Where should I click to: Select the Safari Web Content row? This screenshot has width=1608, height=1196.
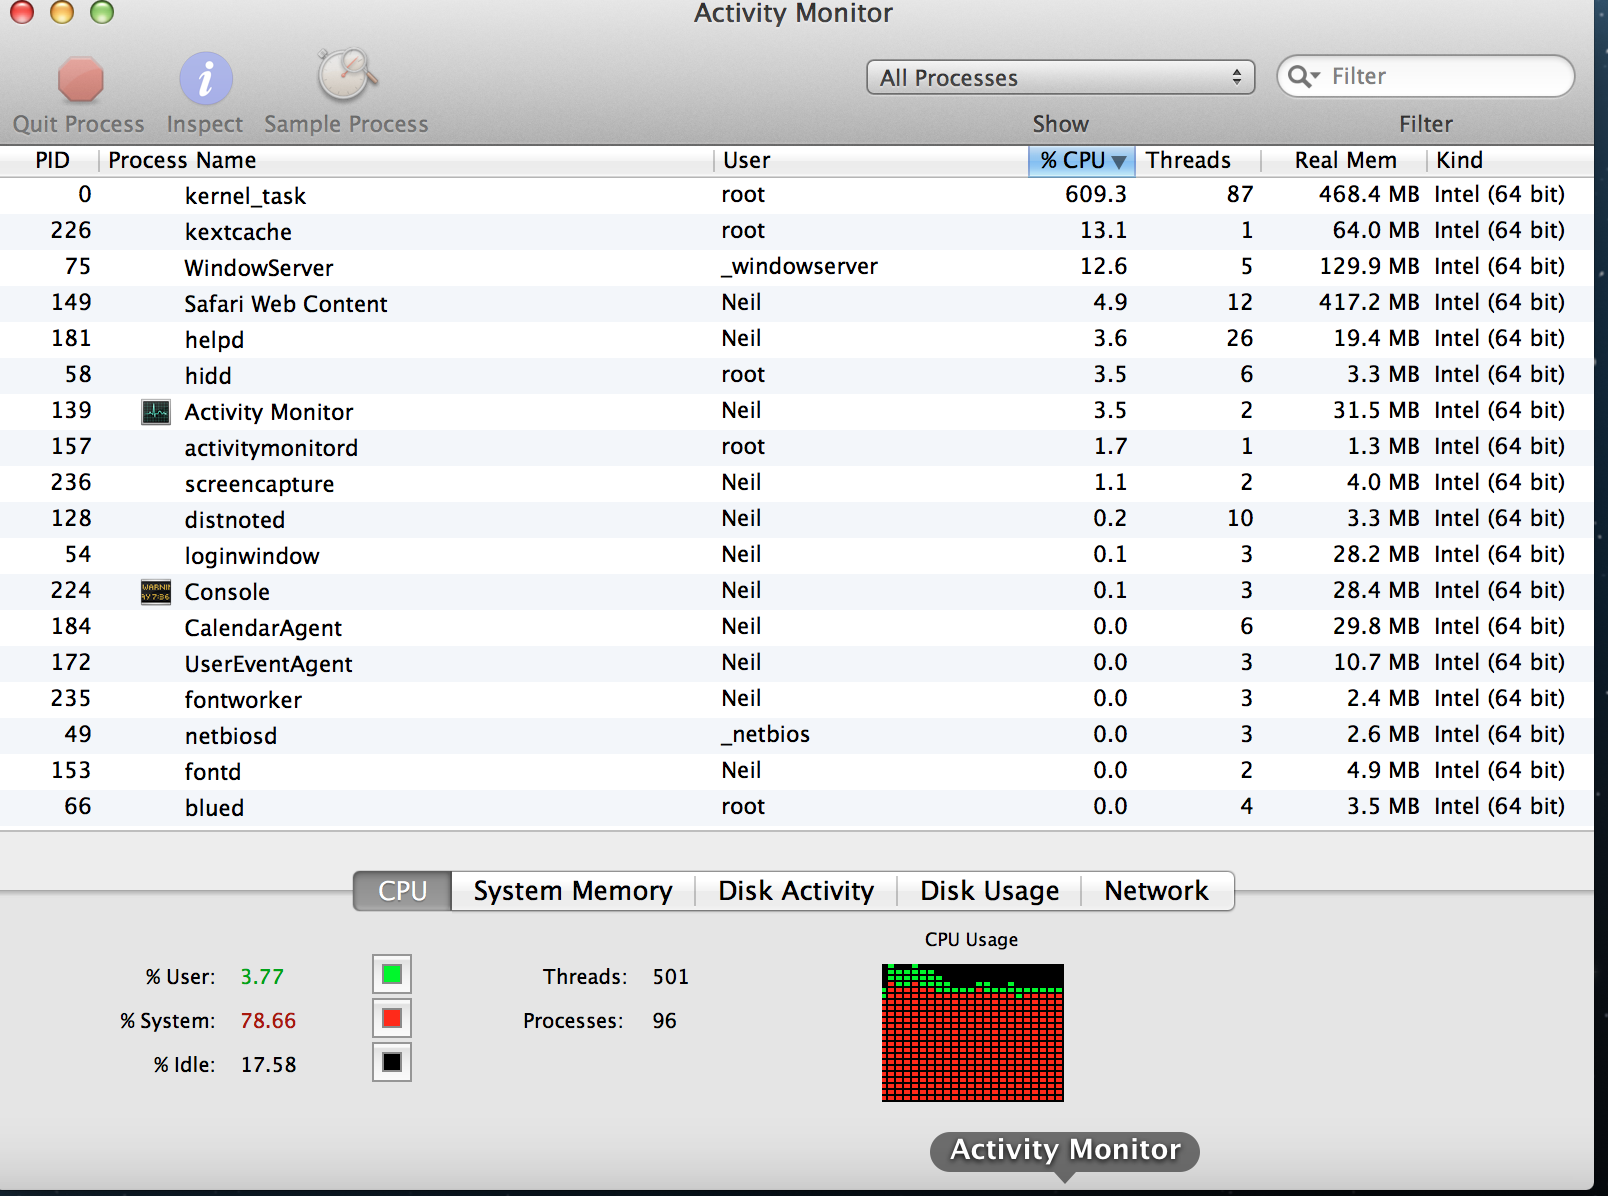pyautogui.click(x=797, y=303)
